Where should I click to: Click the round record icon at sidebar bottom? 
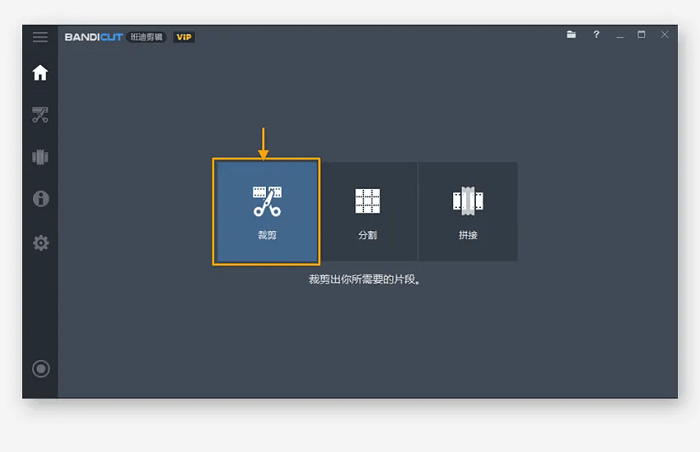click(x=40, y=369)
